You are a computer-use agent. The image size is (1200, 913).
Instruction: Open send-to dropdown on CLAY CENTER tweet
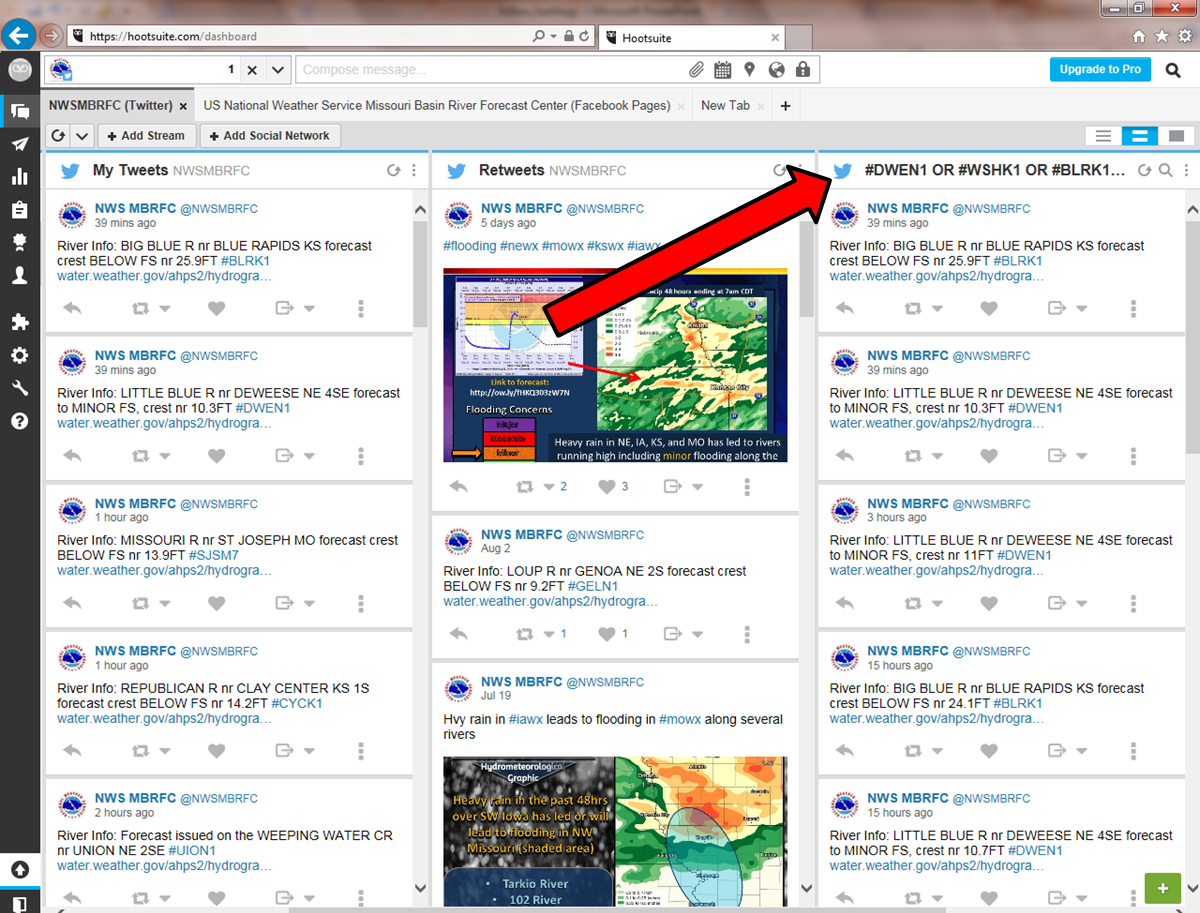(309, 752)
